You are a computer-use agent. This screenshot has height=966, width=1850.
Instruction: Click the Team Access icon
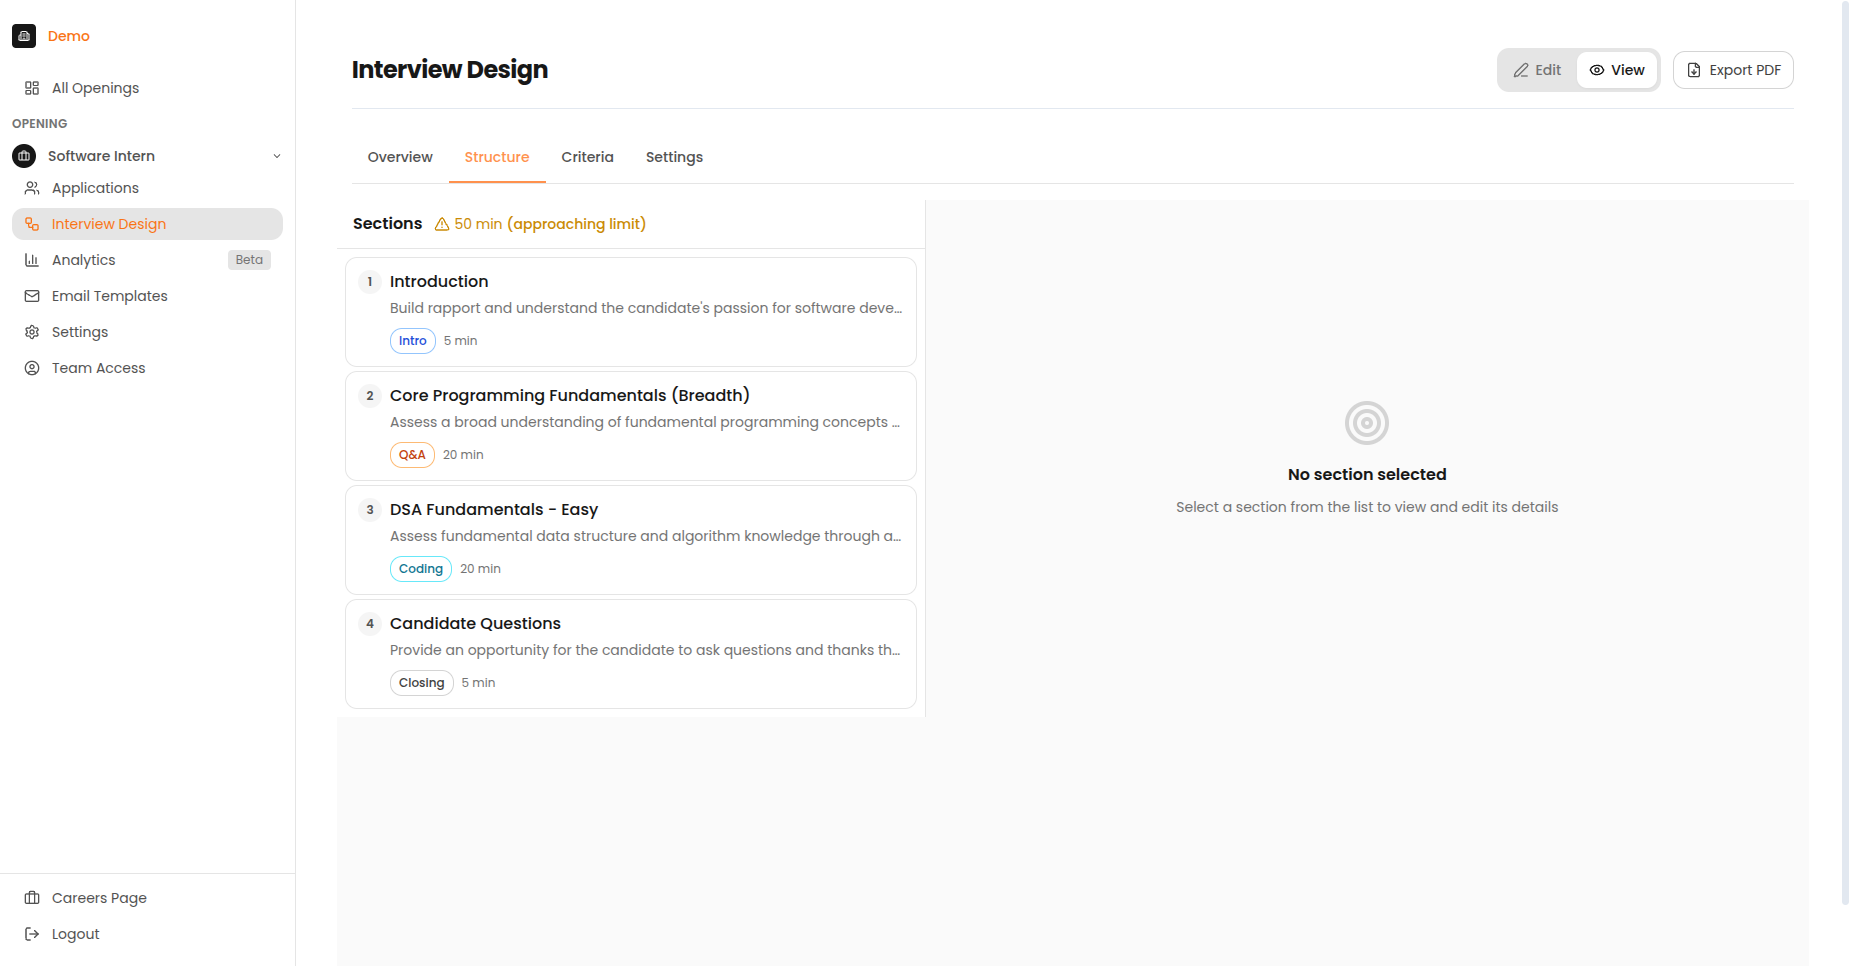(33, 368)
